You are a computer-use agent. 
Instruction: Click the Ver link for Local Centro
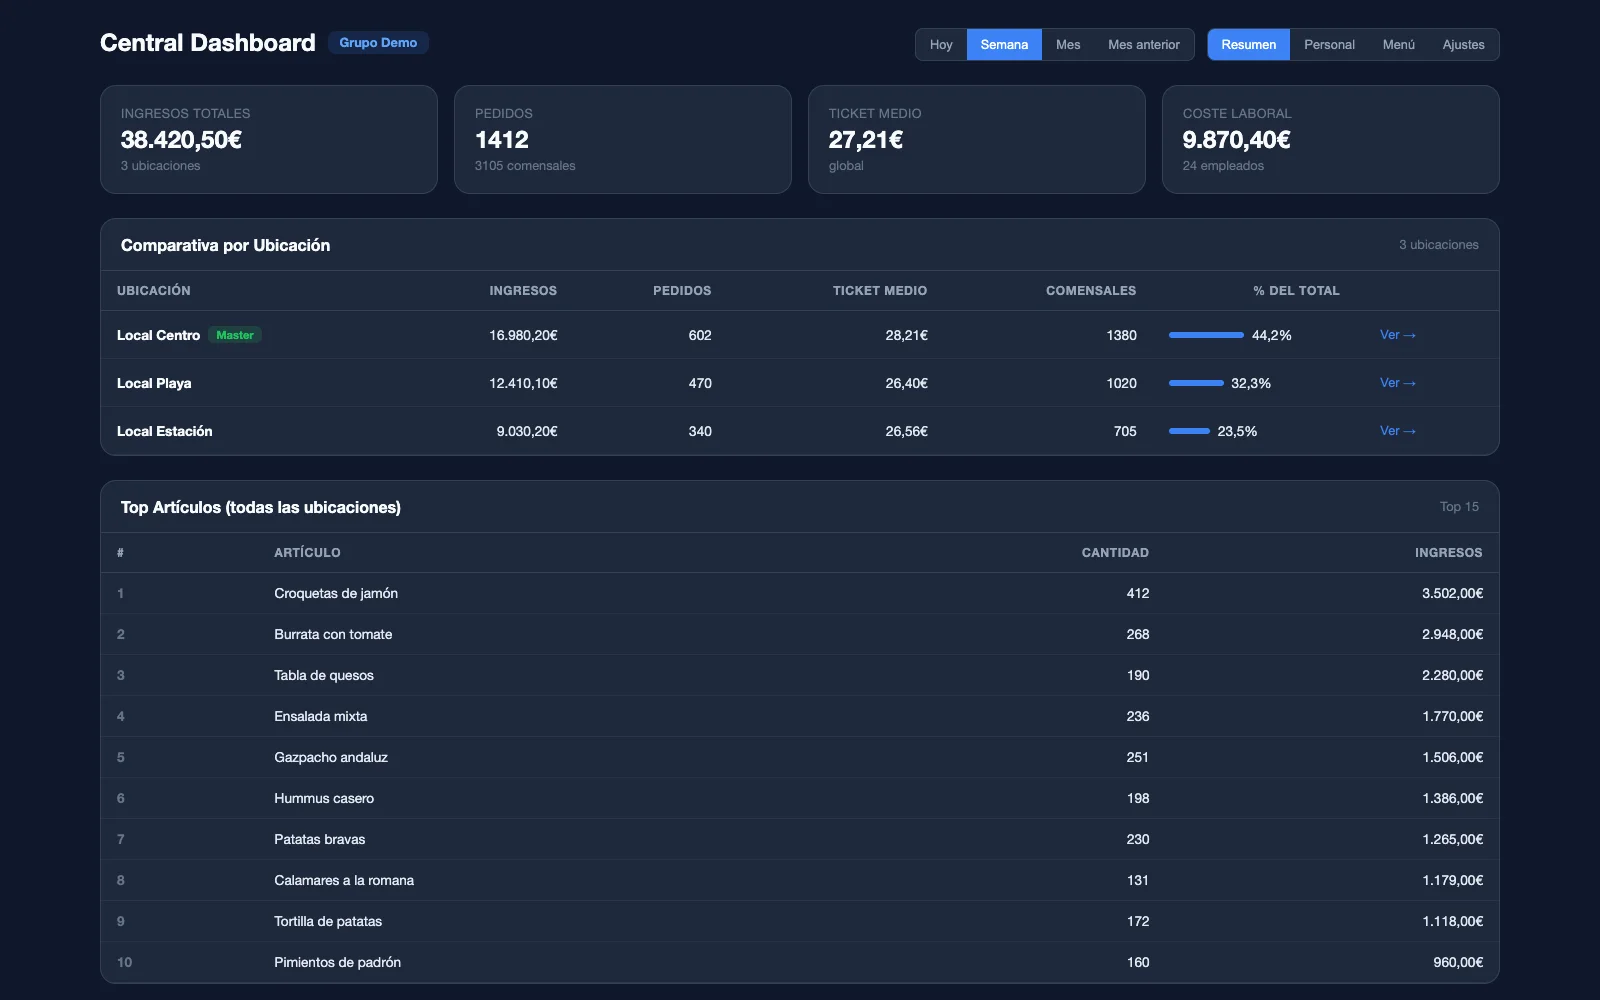(x=1398, y=335)
